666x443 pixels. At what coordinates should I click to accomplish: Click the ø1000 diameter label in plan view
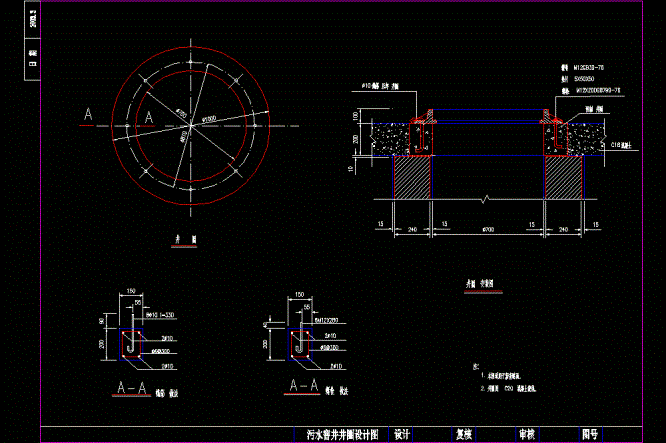[x=209, y=119]
